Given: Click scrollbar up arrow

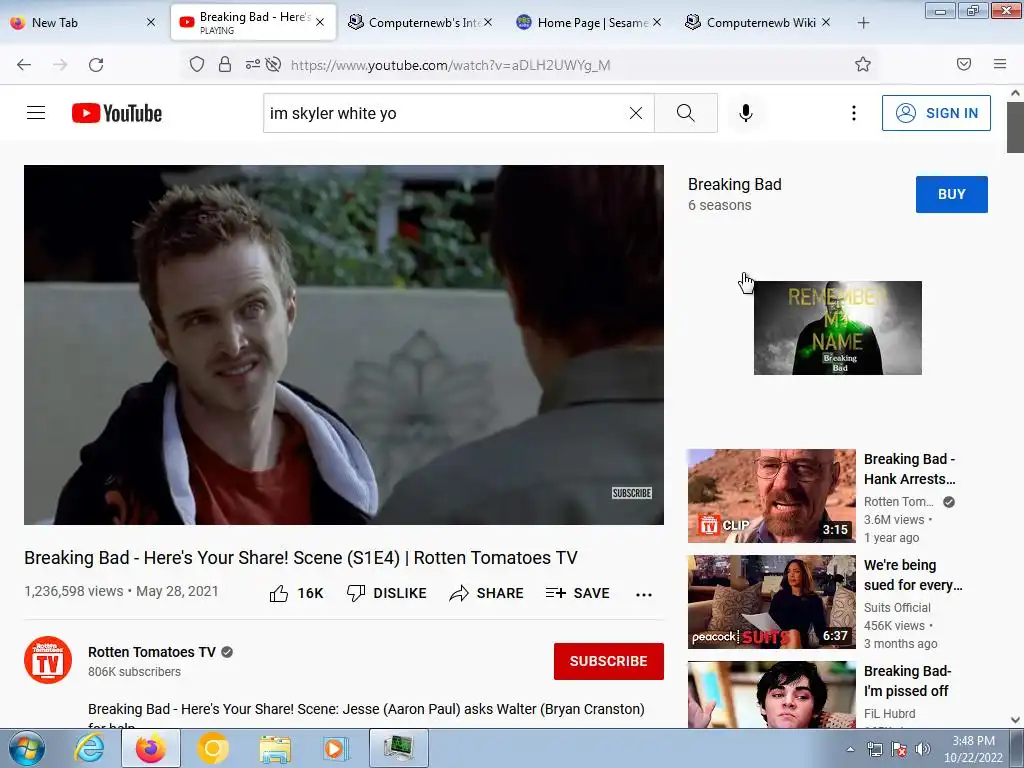Looking at the screenshot, I should (x=1015, y=93).
